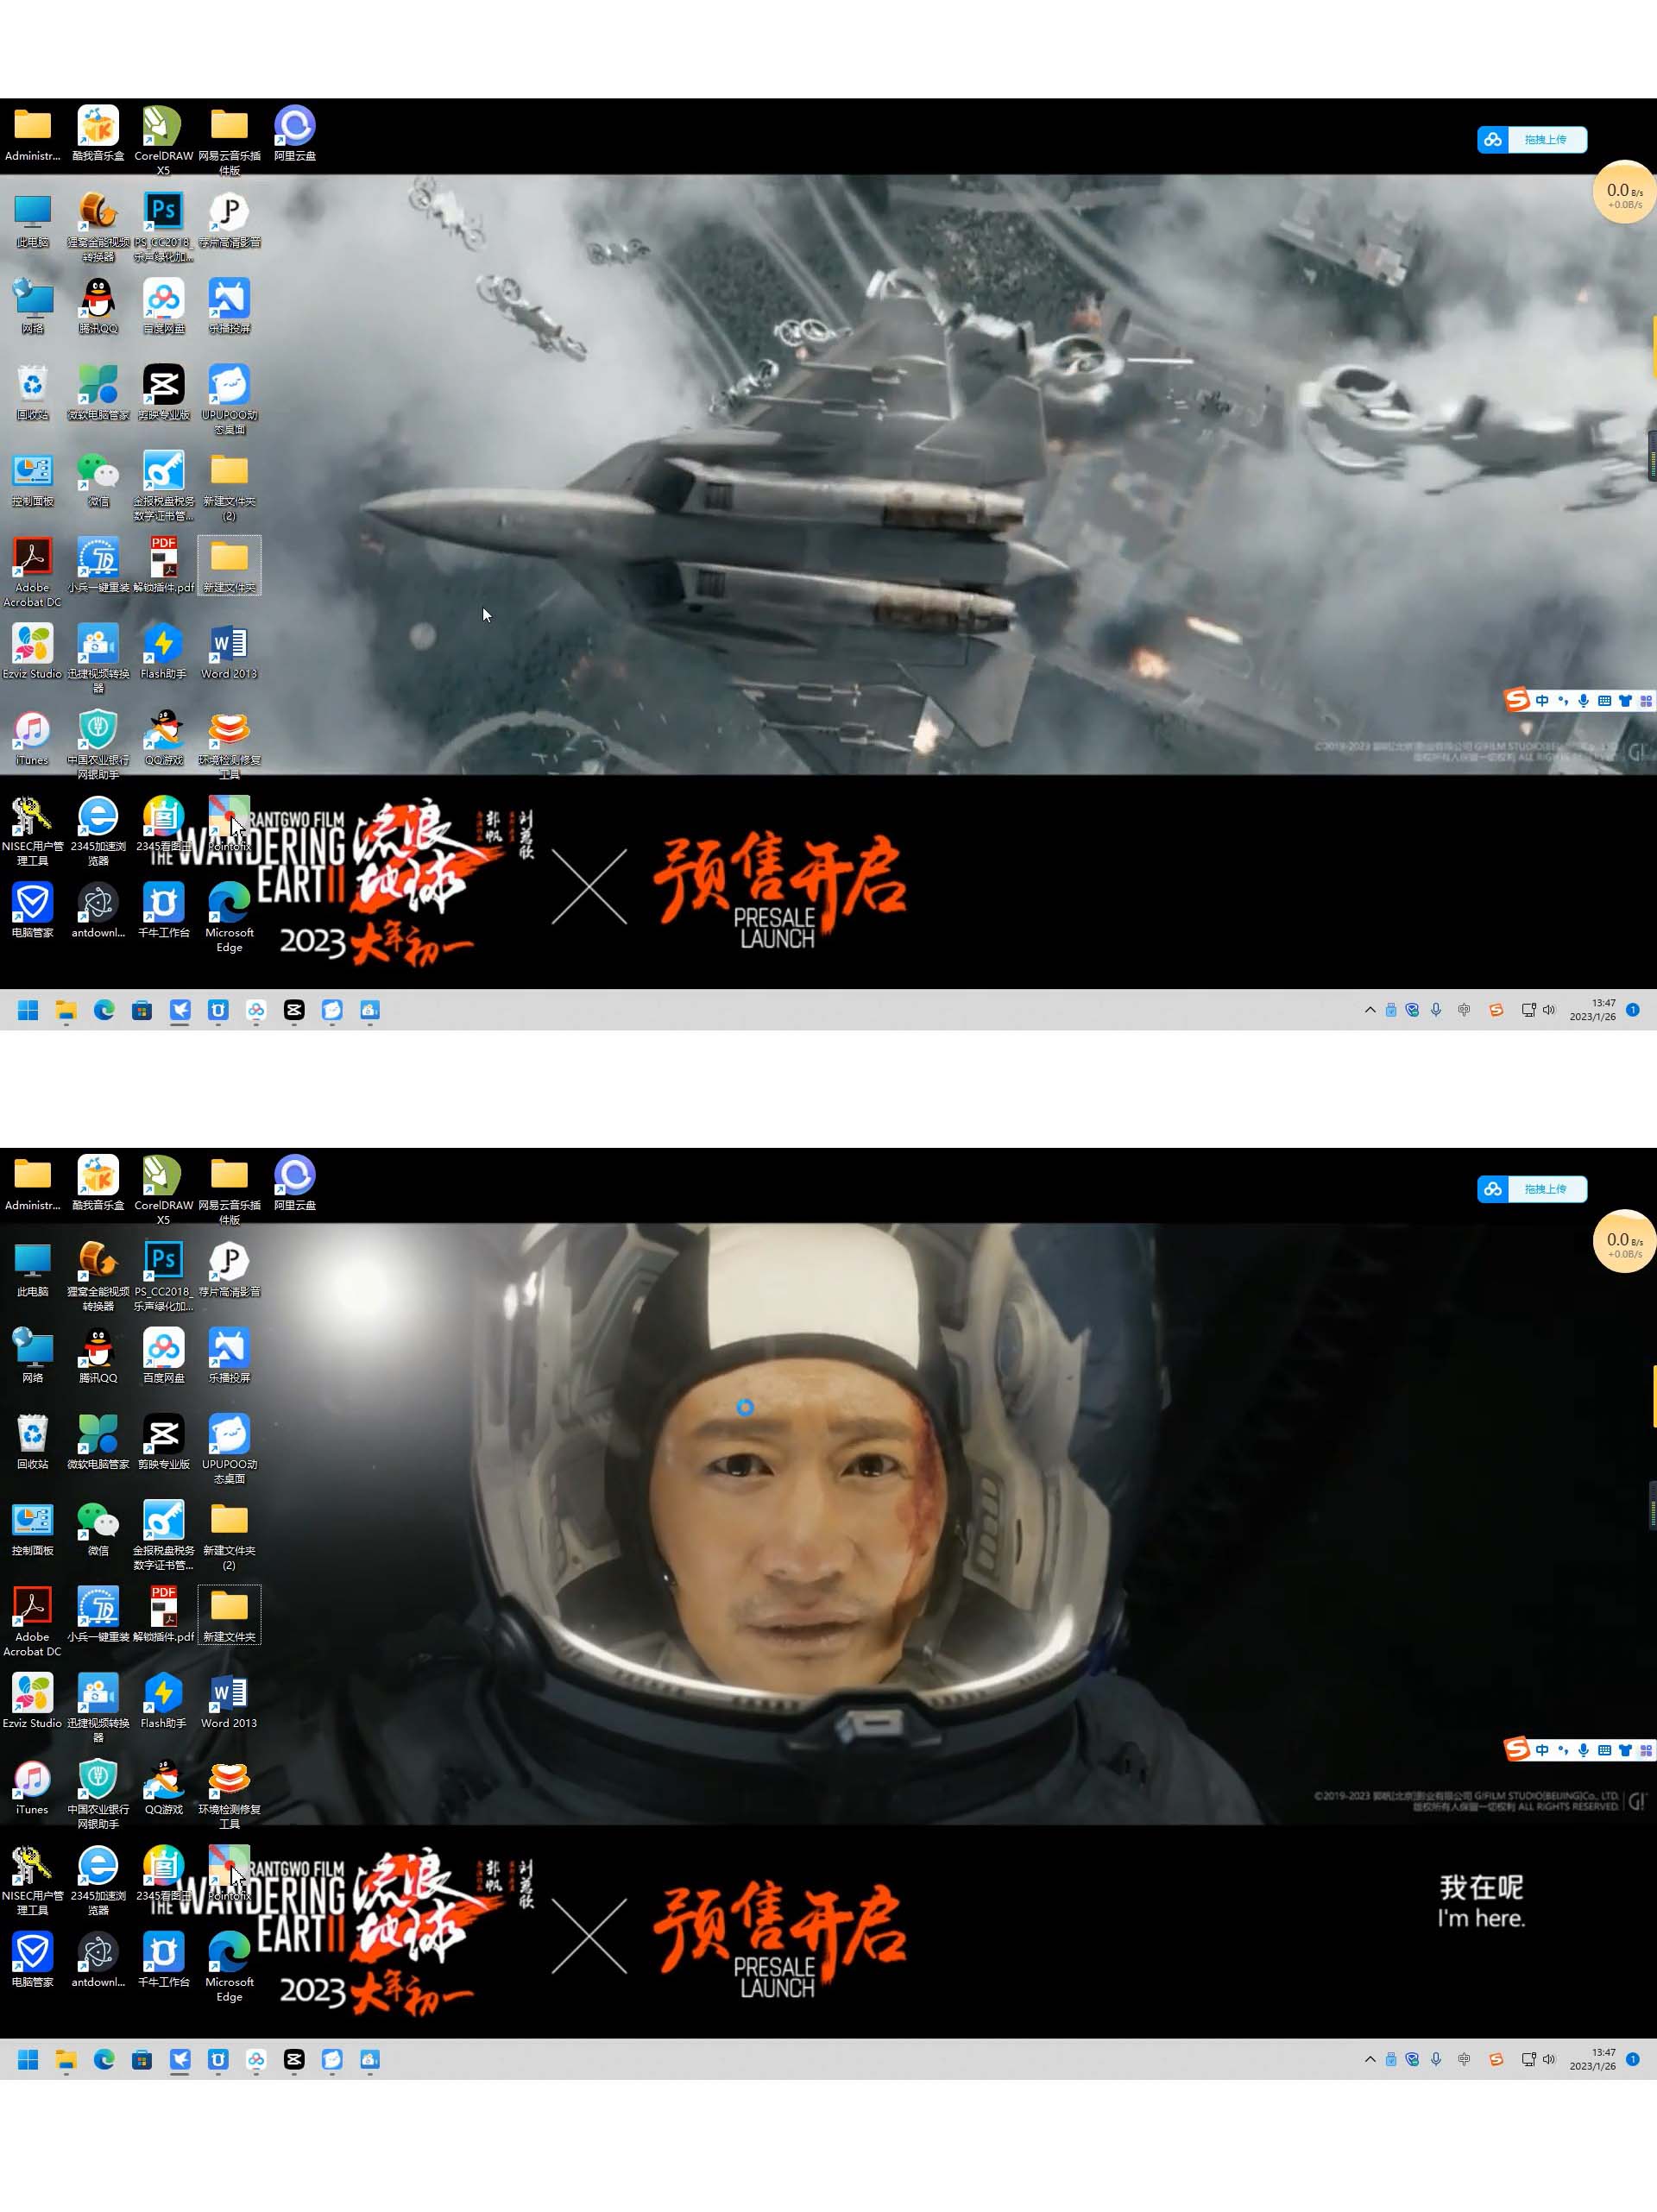Expand hidden tray icons chevron, lower taskbar

click(x=1370, y=2059)
